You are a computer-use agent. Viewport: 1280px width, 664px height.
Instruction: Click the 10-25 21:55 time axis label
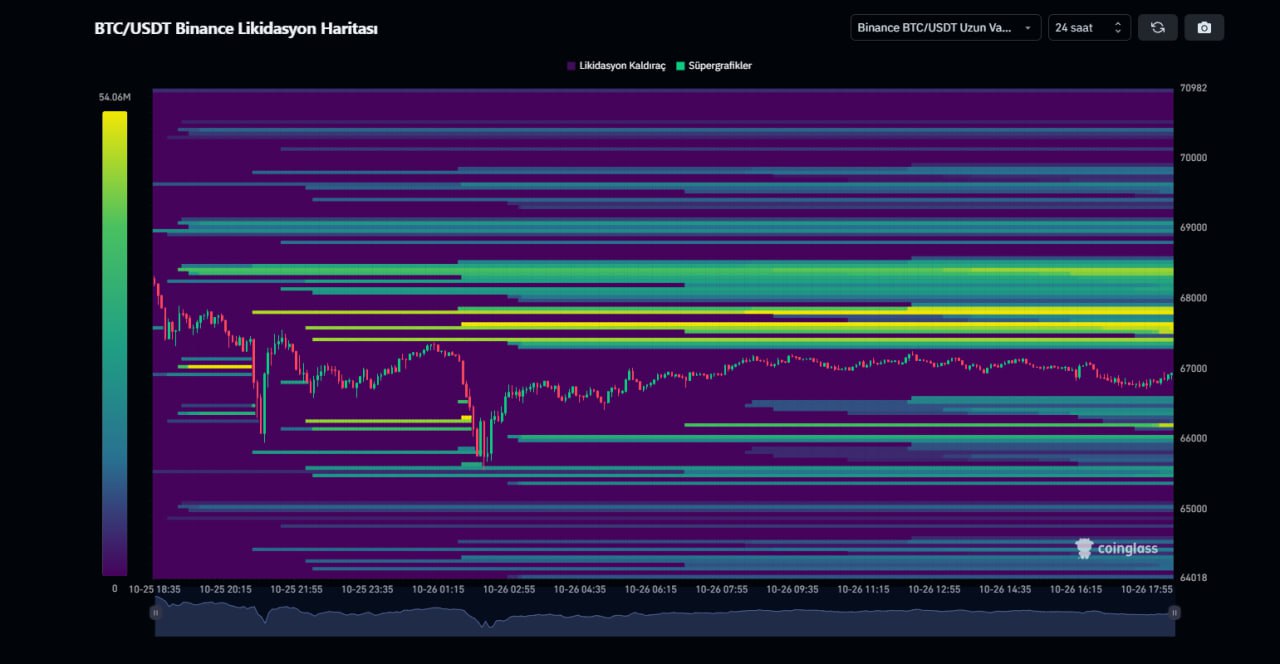coord(296,590)
